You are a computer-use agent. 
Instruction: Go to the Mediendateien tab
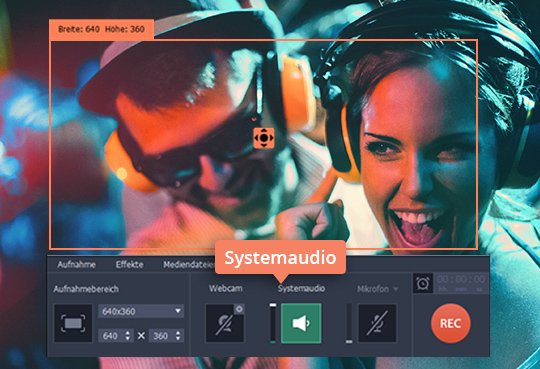(x=189, y=265)
